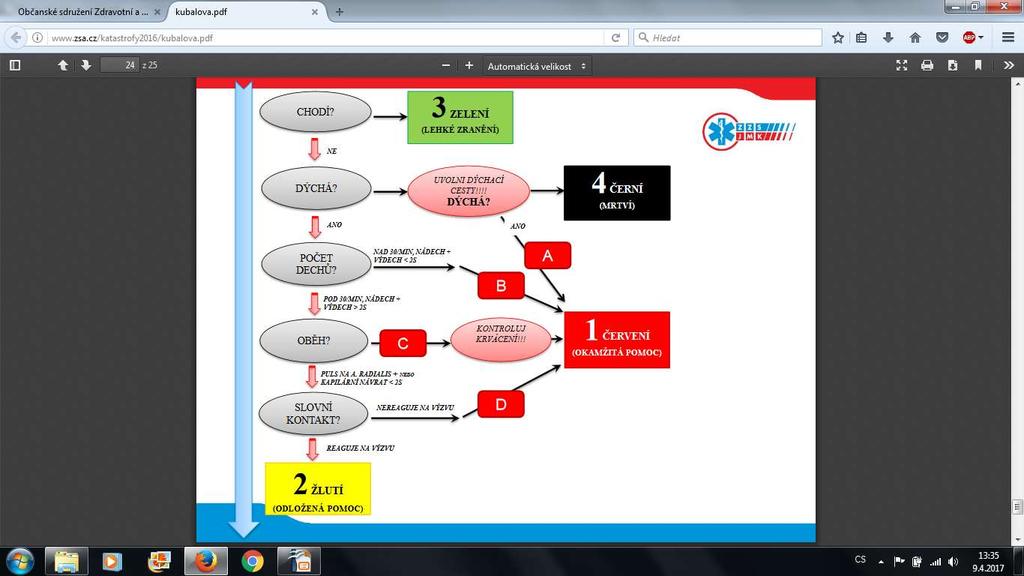The width and height of the screenshot is (1024, 576).
Task: Close the Občanské sdružení tab
Action: (x=157, y=12)
